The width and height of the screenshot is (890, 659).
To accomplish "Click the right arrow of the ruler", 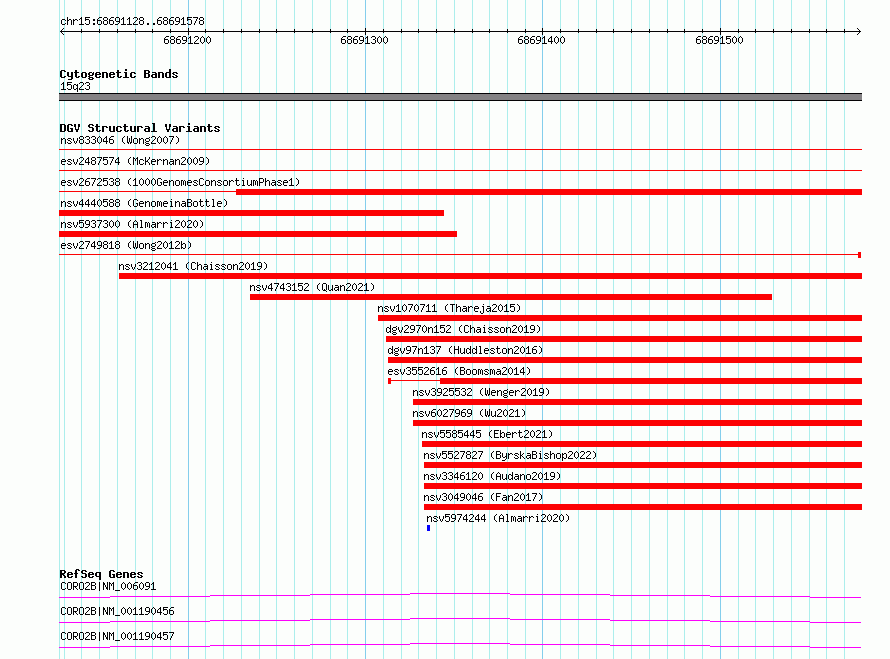I will [x=859, y=31].
